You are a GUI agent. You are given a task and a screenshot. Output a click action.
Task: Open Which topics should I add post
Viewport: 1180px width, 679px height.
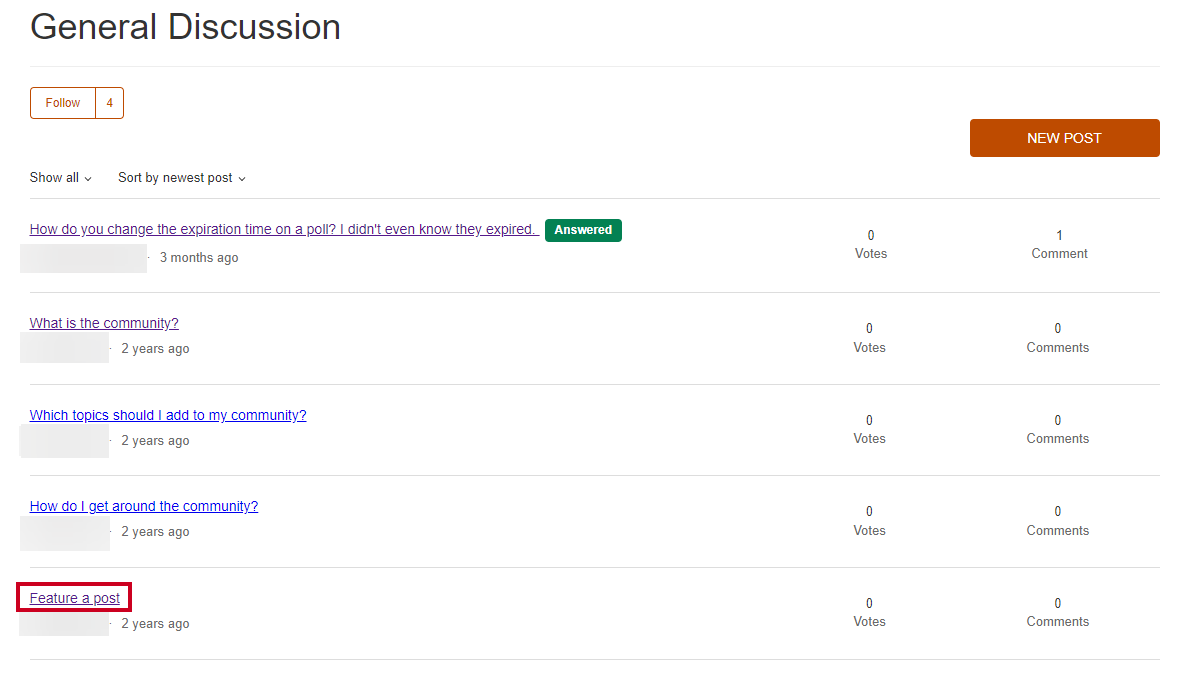[168, 415]
